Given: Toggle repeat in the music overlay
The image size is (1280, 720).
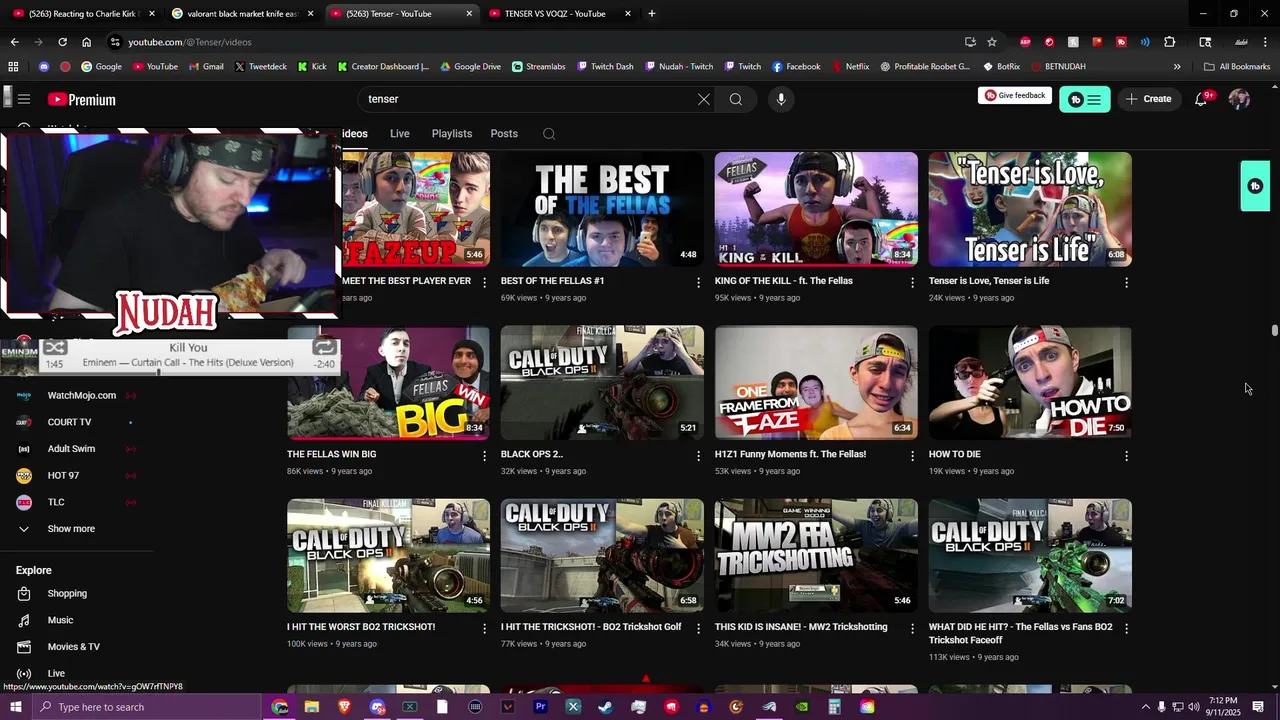Looking at the screenshot, I should tap(325, 347).
